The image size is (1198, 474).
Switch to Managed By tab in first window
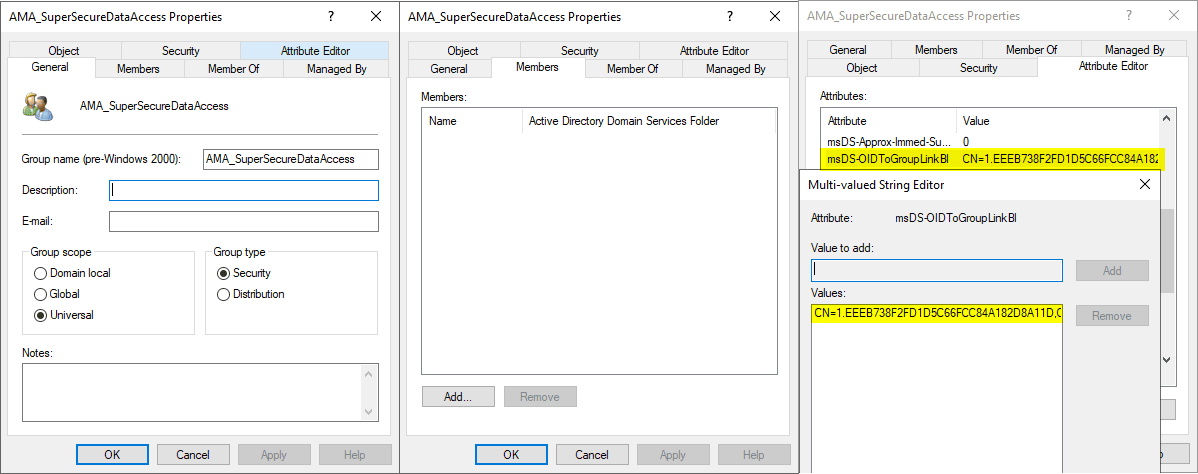[336, 69]
